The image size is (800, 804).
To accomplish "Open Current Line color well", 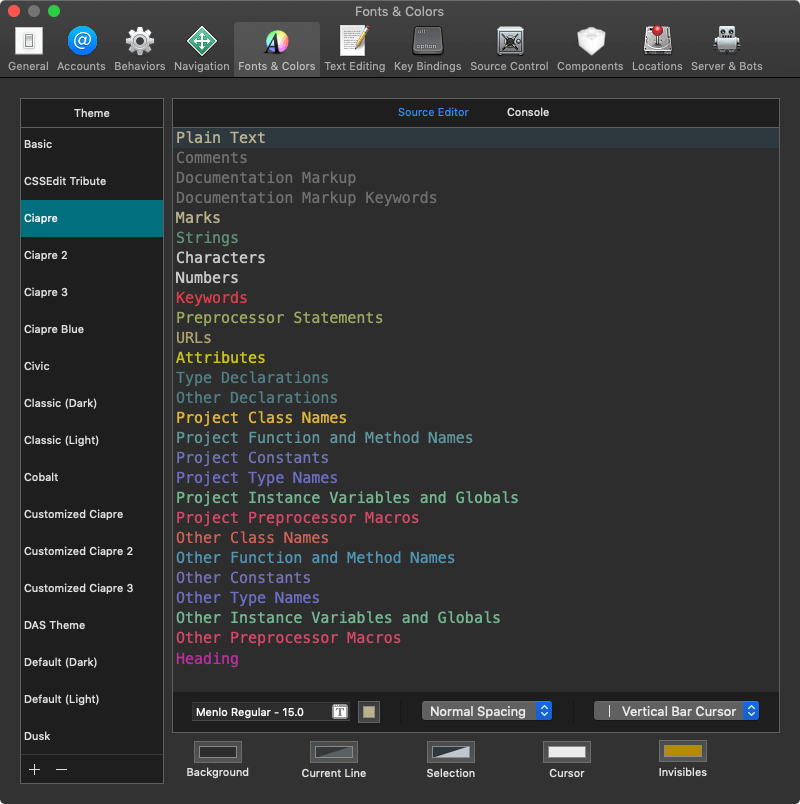I will click(x=334, y=752).
